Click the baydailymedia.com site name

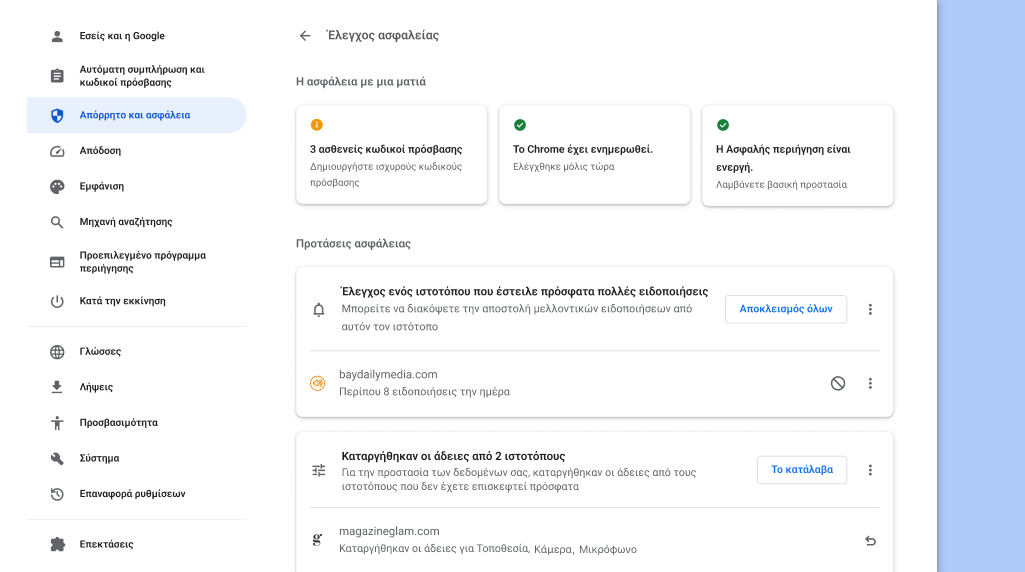pyautogui.click(x=388, y=375)
